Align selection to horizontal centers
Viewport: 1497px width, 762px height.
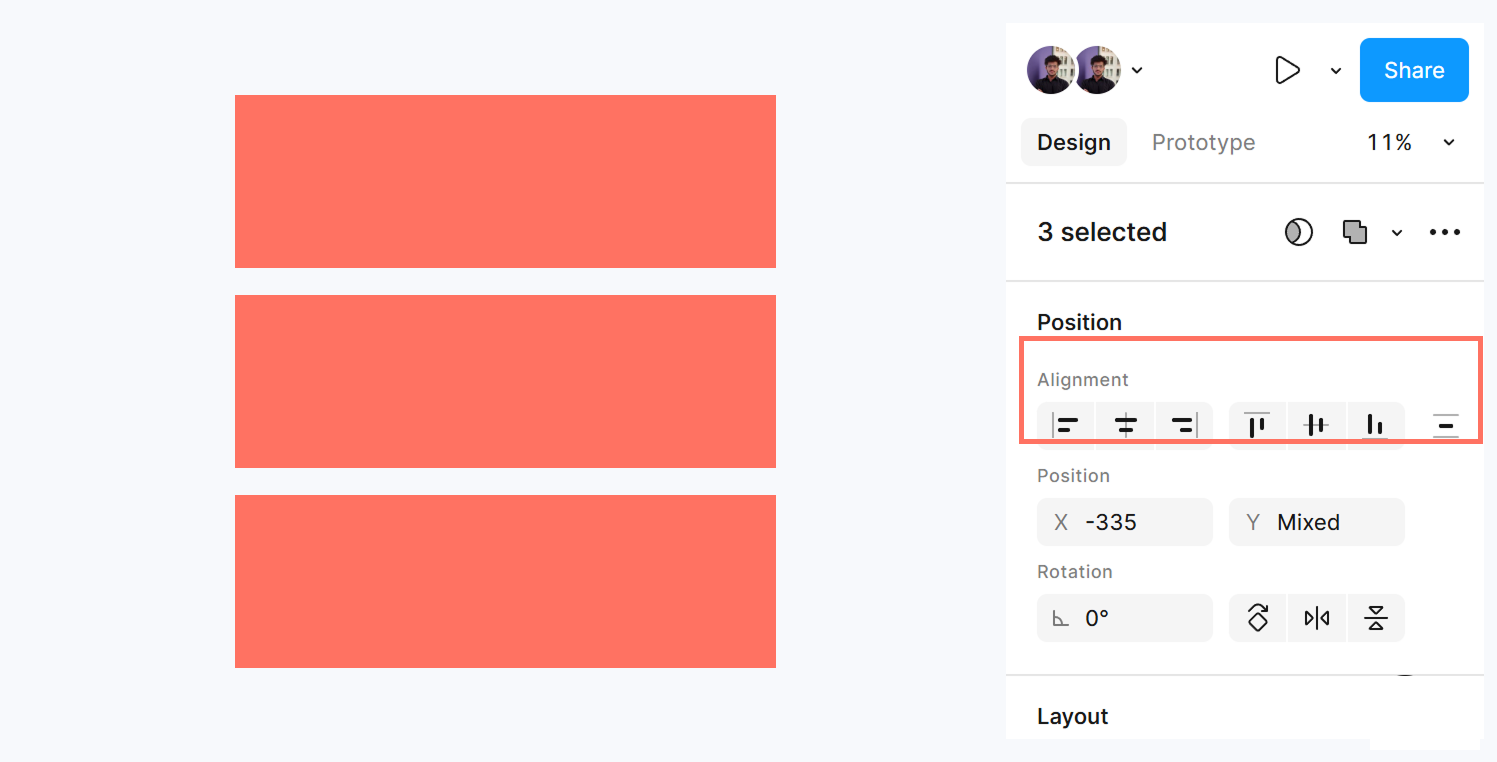(x=1126, y=426)
